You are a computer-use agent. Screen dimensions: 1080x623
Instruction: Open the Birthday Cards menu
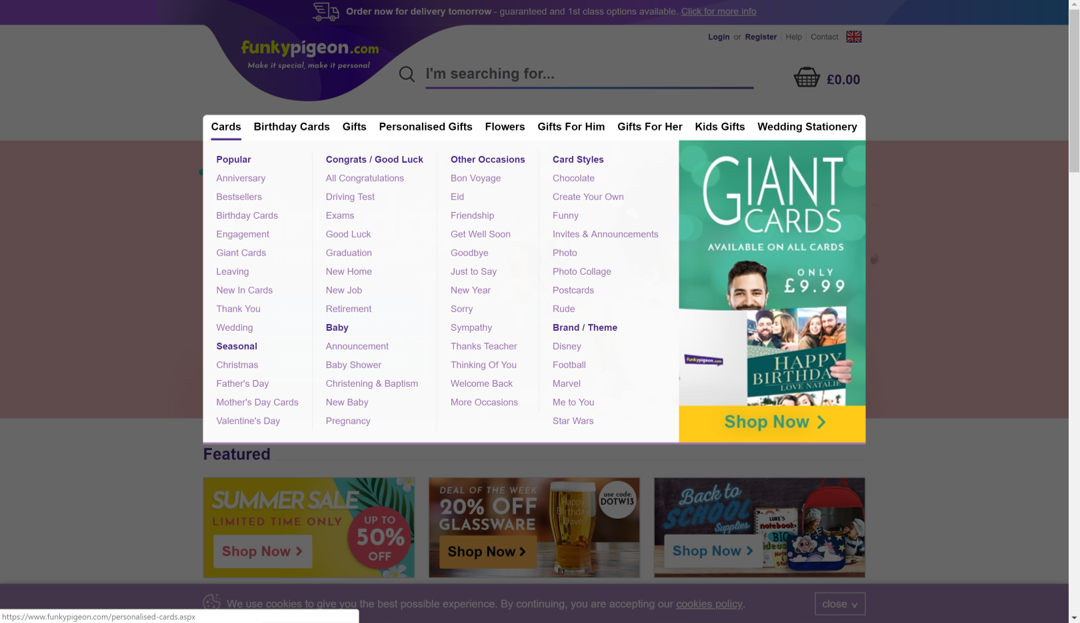(x=291, y=127)
